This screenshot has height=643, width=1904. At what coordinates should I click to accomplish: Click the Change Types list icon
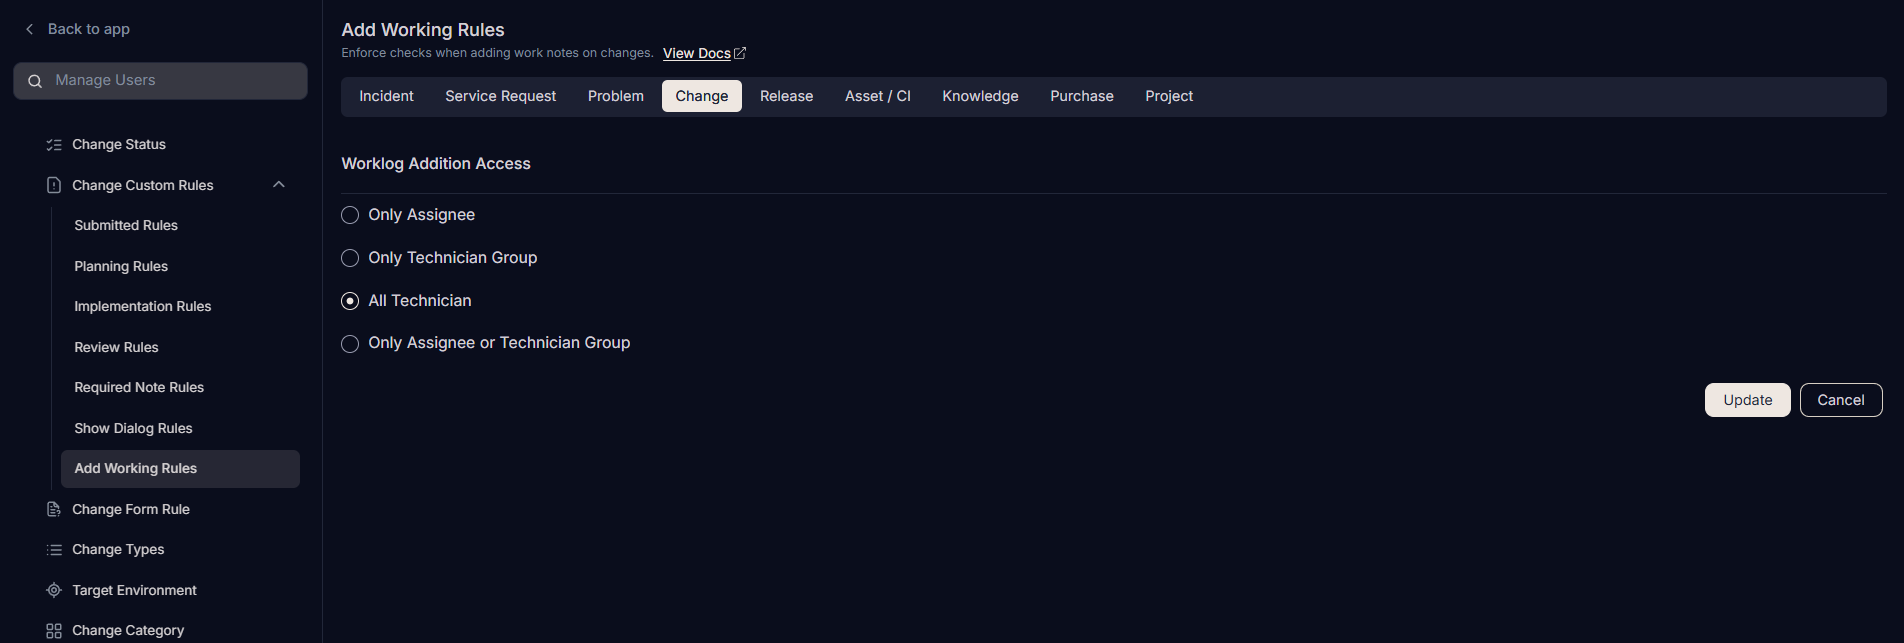point(54,550)
